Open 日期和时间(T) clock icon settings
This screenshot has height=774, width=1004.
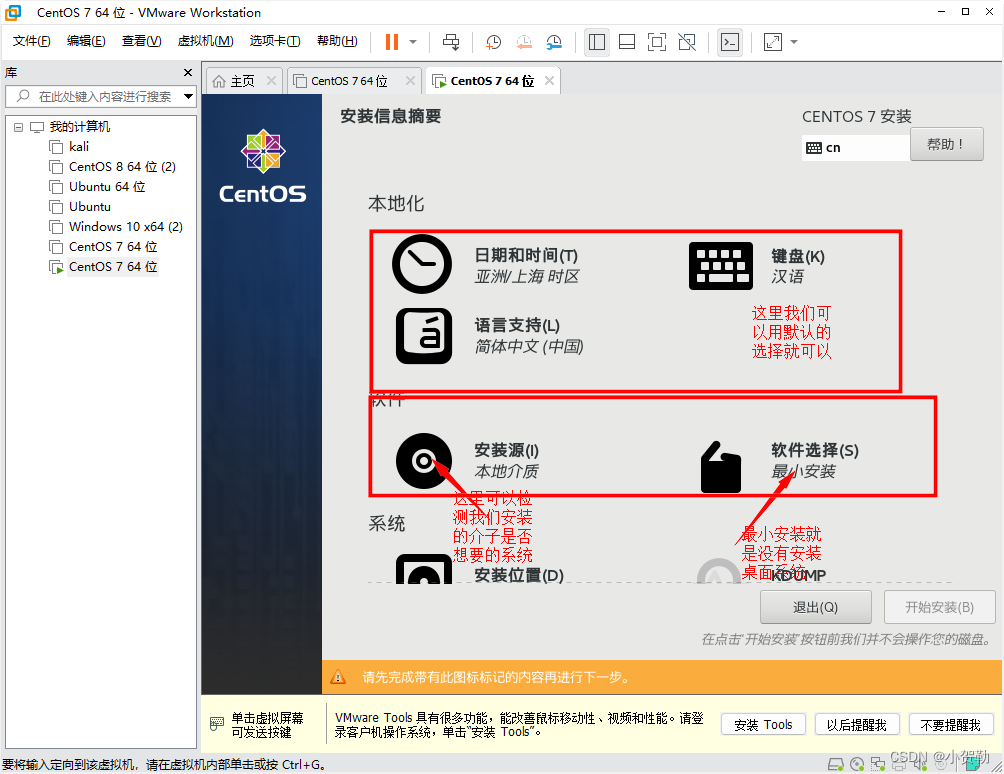coord(422,264)
